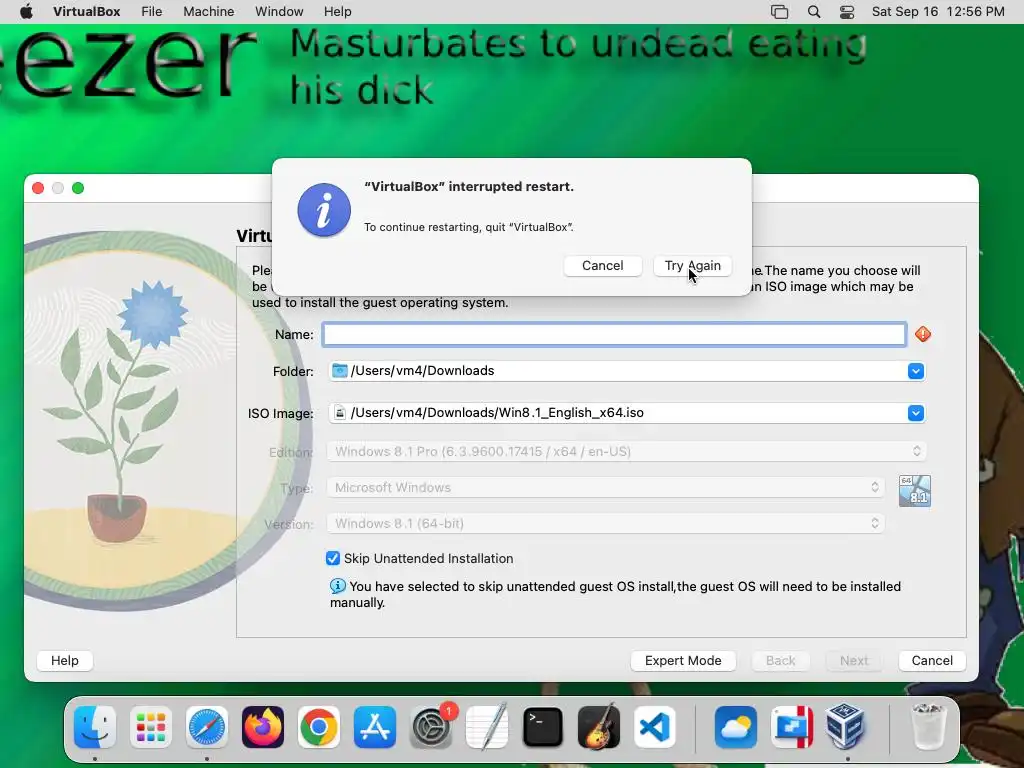The height and width of the screenshot is (768, 1024).
Task: Open the remote desktop app beside VirtualBox in Dock
Action: (x=792, y=727)
